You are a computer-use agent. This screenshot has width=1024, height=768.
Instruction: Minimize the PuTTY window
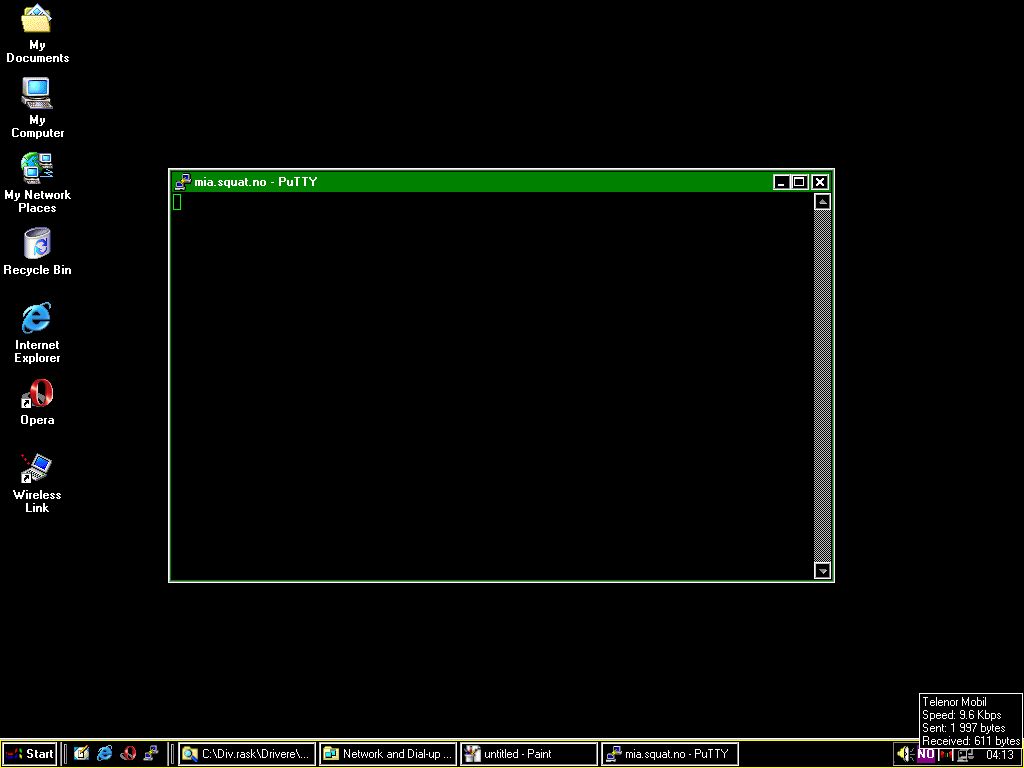(781, 182)
